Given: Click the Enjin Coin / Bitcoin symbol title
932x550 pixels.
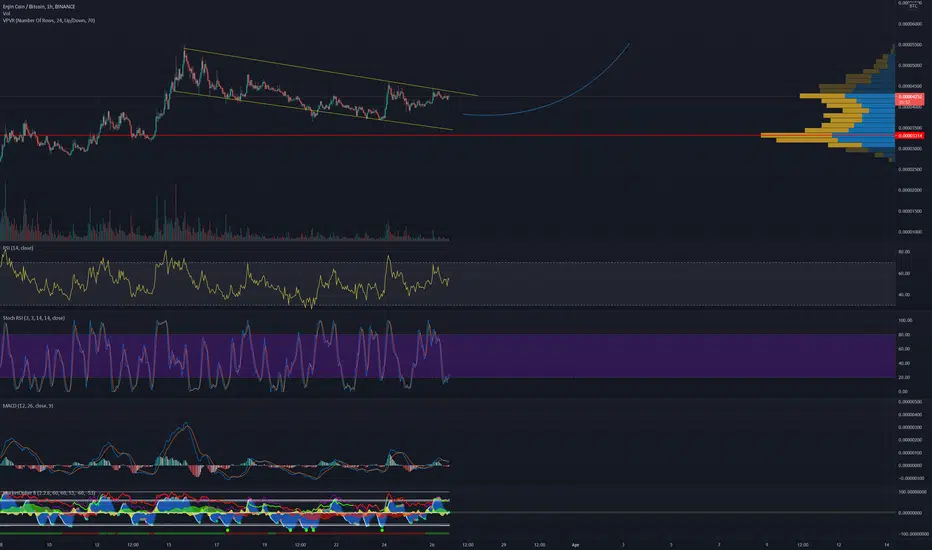Looking at the screenshot, I should [39, 7].
